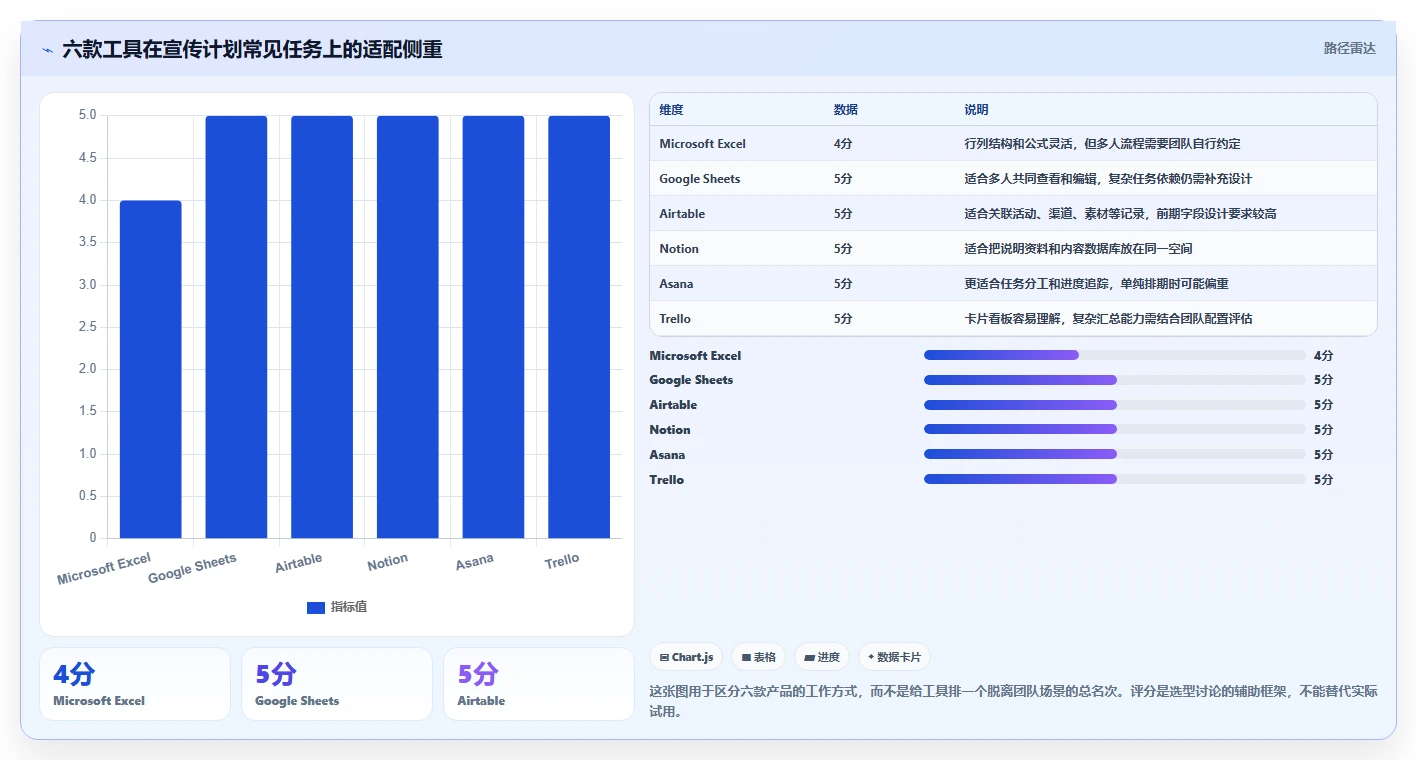1417x760 pixels.
Task: Click the Asana label beside its progress bar
Action: coord(667,455)
